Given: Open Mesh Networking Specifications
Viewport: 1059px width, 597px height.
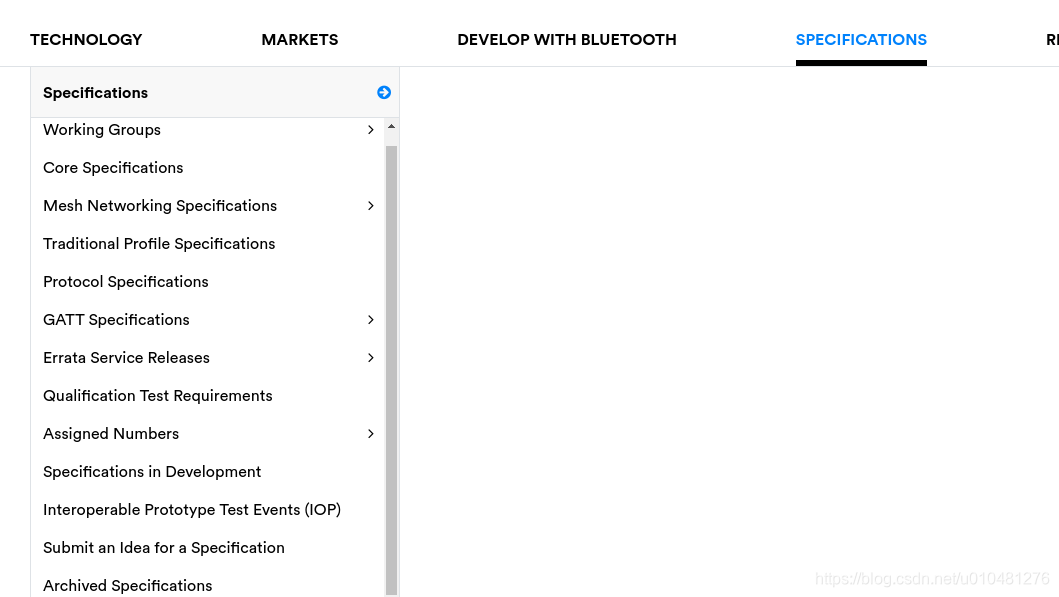Looking at the screenshot, I should point(160,205).
